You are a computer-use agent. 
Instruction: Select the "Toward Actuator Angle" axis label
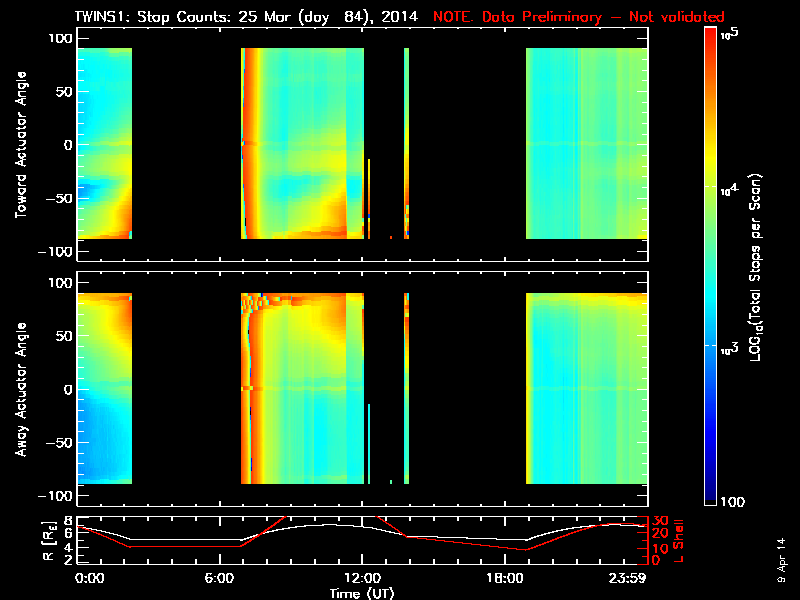coord(21,145)
